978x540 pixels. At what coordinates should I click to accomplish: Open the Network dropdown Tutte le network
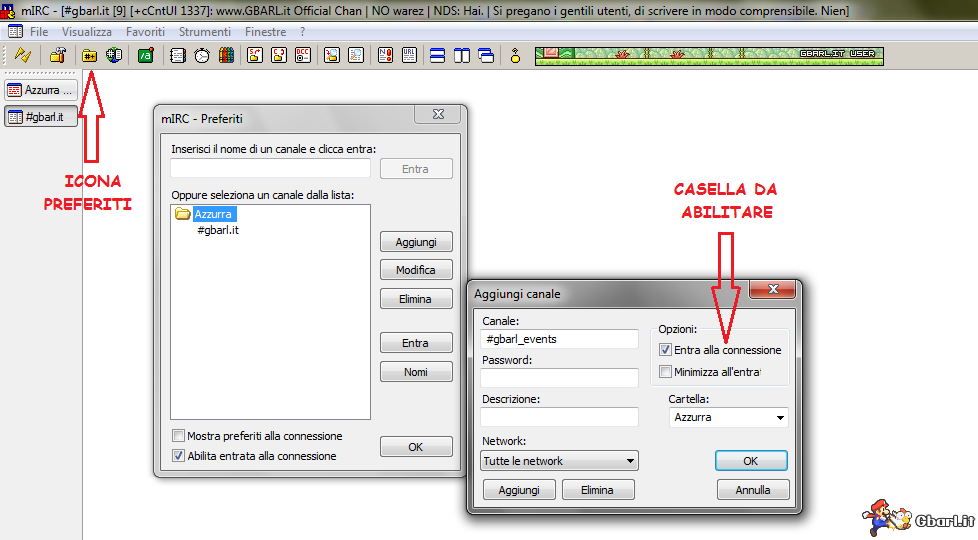point(559,461)
